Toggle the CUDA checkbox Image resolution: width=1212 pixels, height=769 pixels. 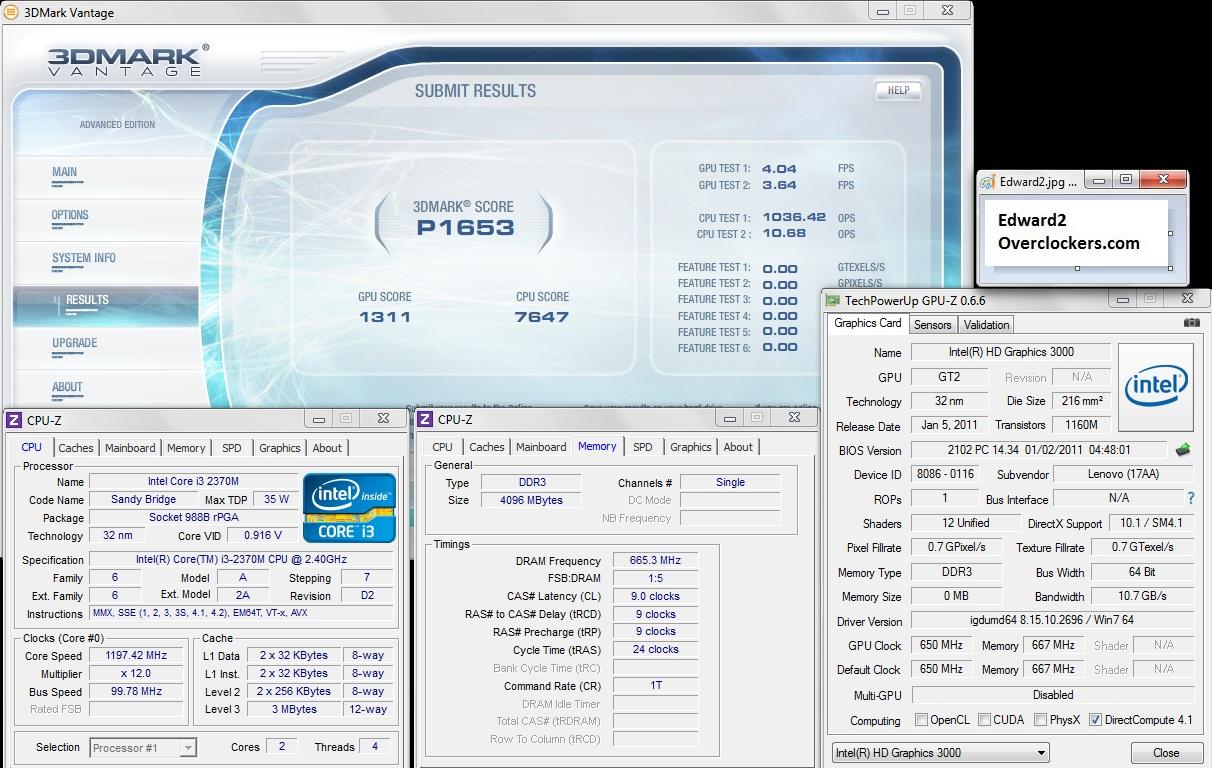[985, 720]
